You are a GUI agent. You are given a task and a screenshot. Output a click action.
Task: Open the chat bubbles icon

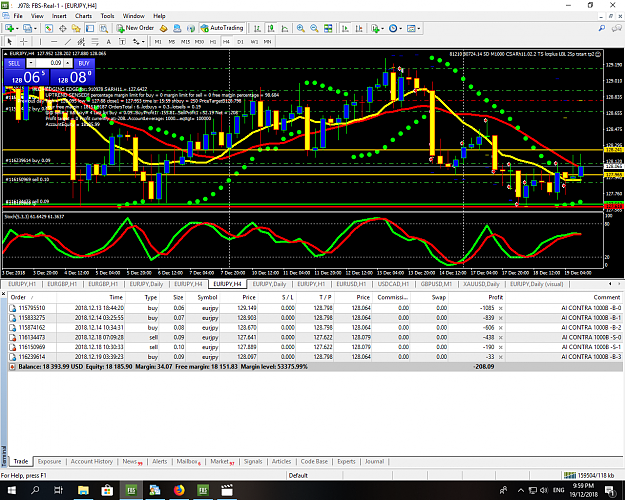pyautogui.click(x=616, y=28)
